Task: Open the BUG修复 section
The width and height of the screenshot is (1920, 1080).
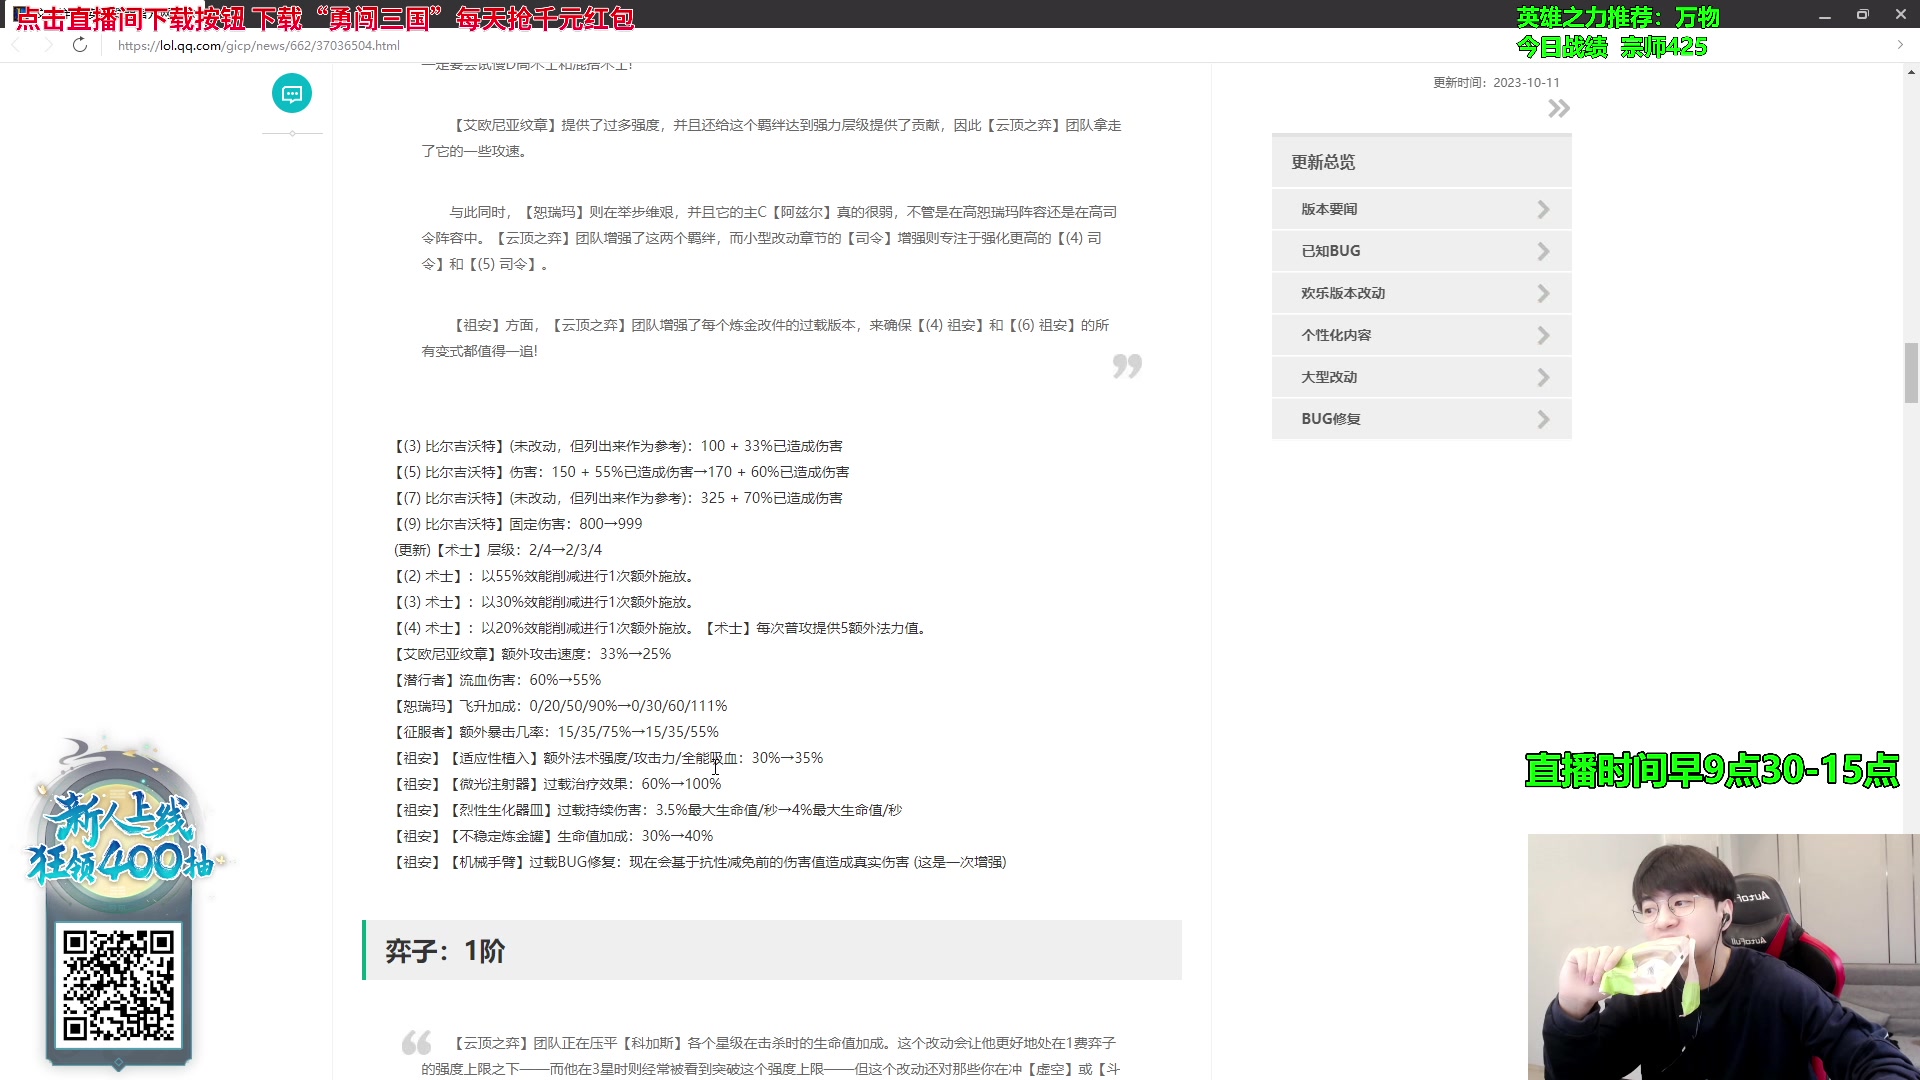Action: tap(1421, 419)
